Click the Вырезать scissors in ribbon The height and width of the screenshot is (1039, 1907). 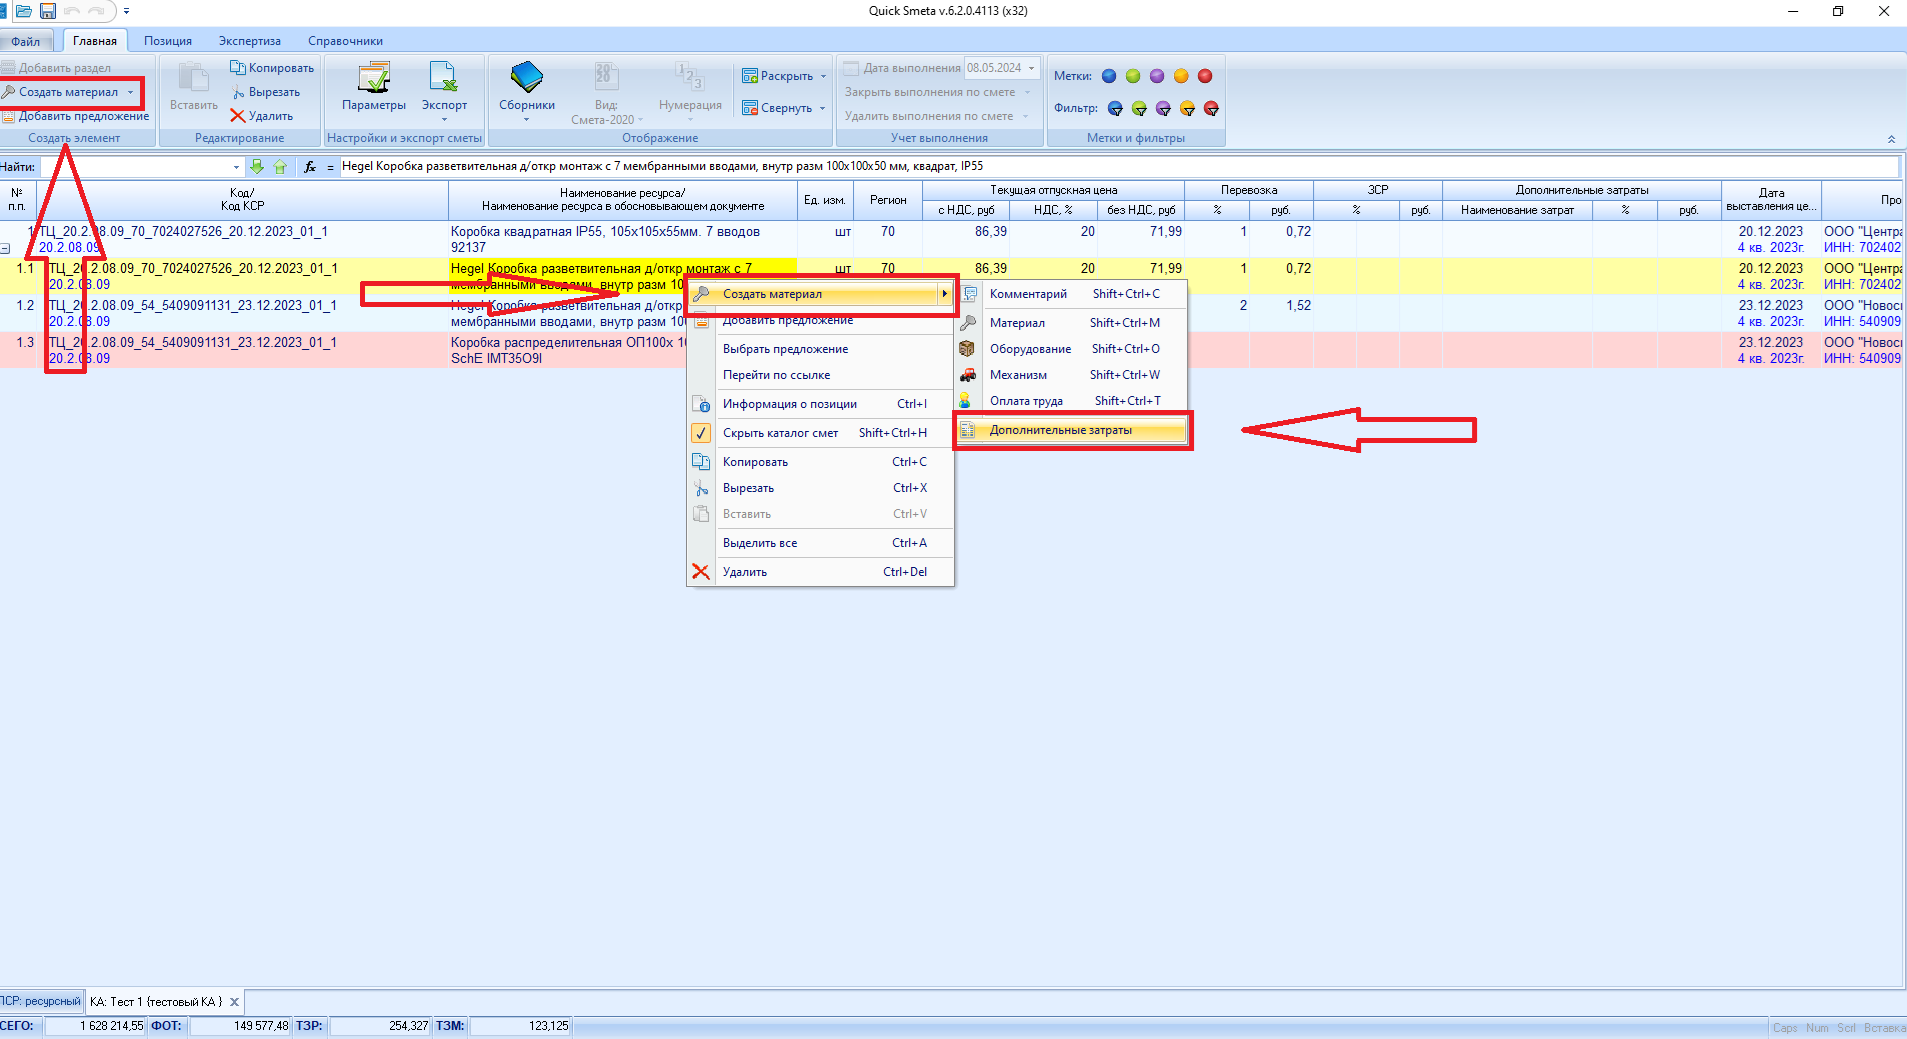point(266,92)
